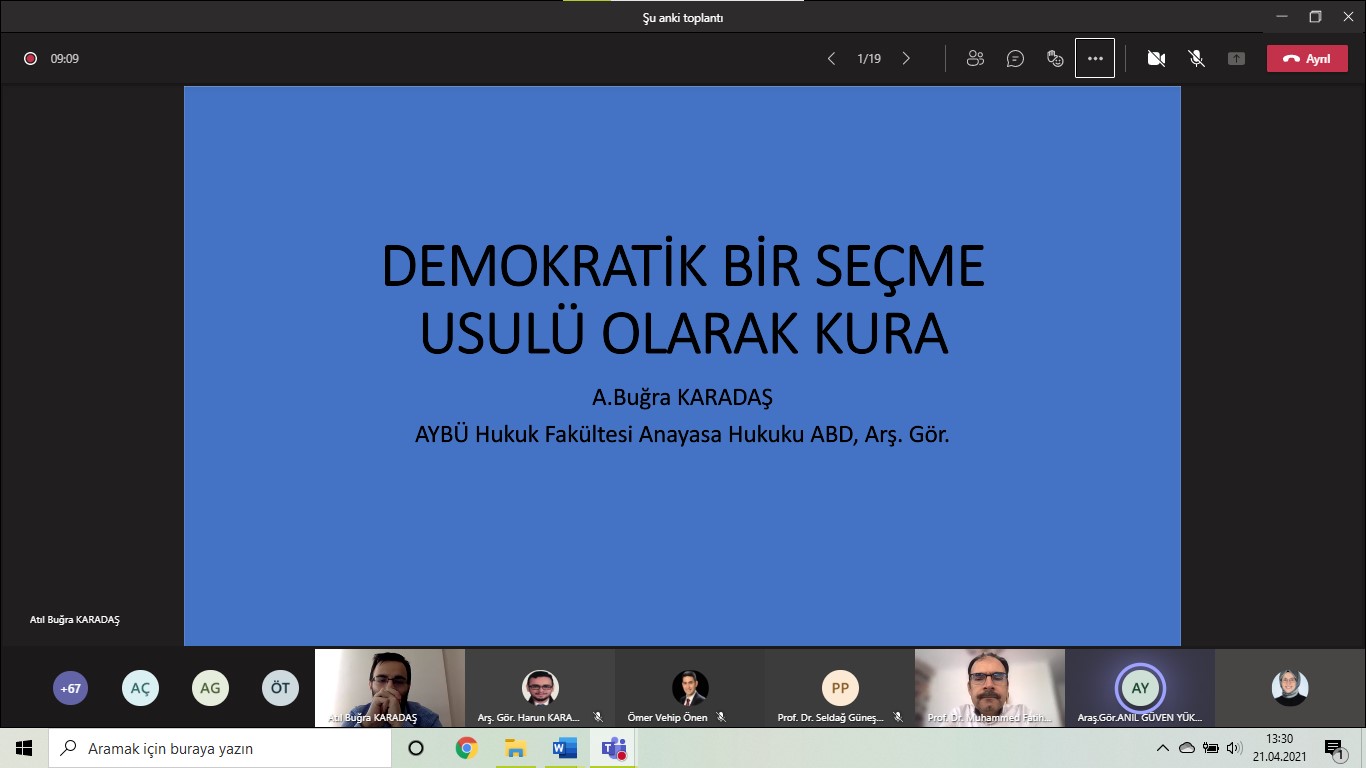Turn the camera on
Image resolution: width=1366 pixels, height=768 pixels.
coord(1156,59)
